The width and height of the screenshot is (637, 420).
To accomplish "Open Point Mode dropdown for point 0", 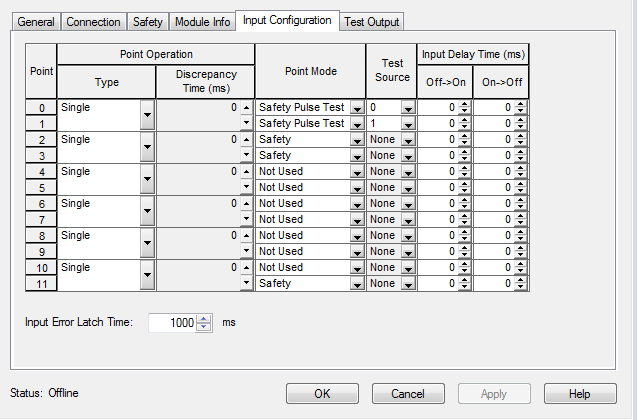I will [x=357, y=107].
